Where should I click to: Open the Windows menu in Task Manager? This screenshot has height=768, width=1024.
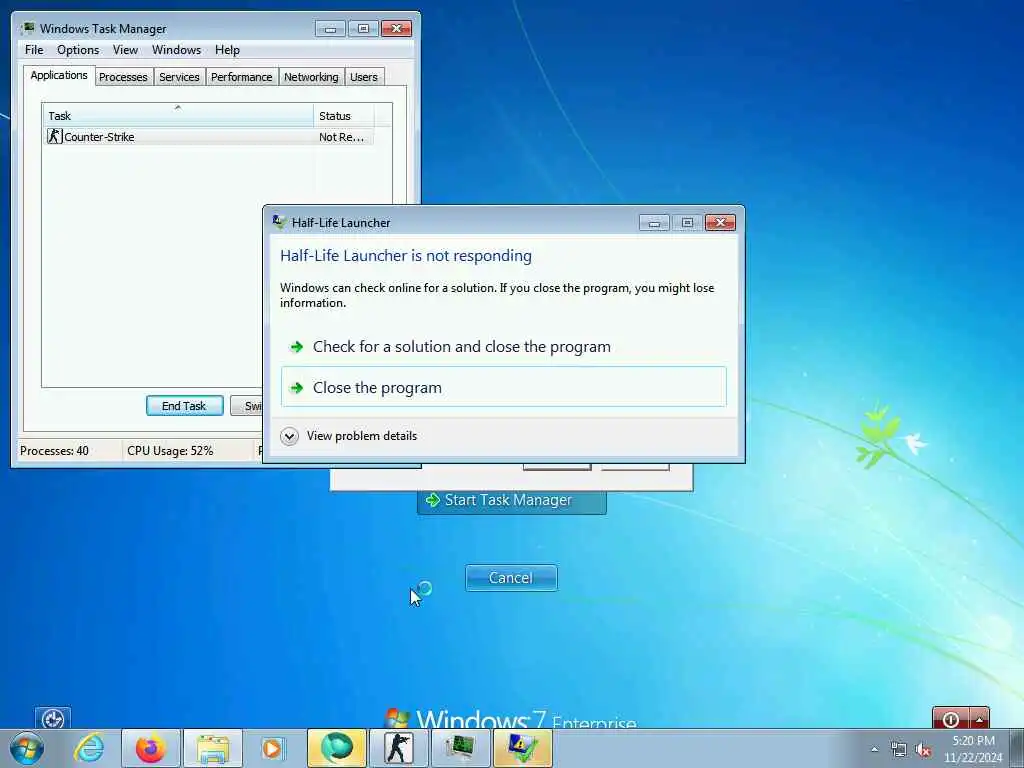pos(176,50)
